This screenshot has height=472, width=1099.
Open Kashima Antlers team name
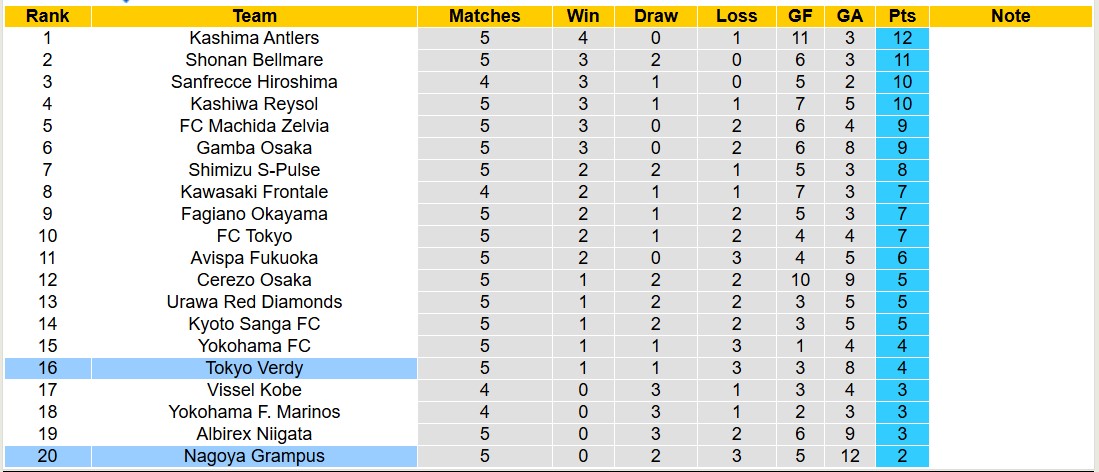pyautogui.click(x=254, y=38)
